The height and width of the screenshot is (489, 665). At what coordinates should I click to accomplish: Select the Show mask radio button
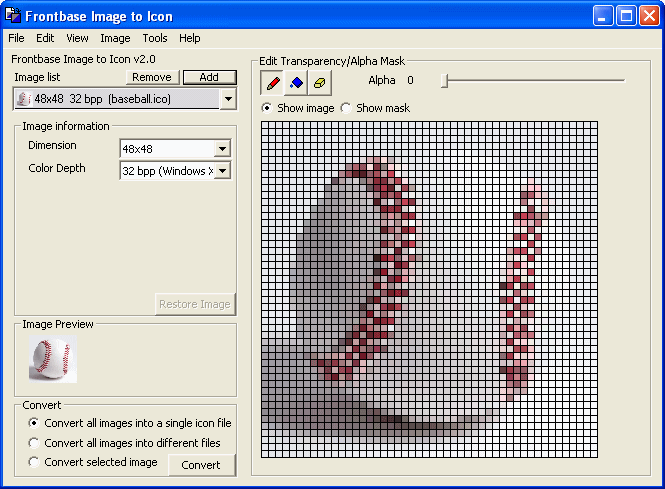click(x=346, y=108)
